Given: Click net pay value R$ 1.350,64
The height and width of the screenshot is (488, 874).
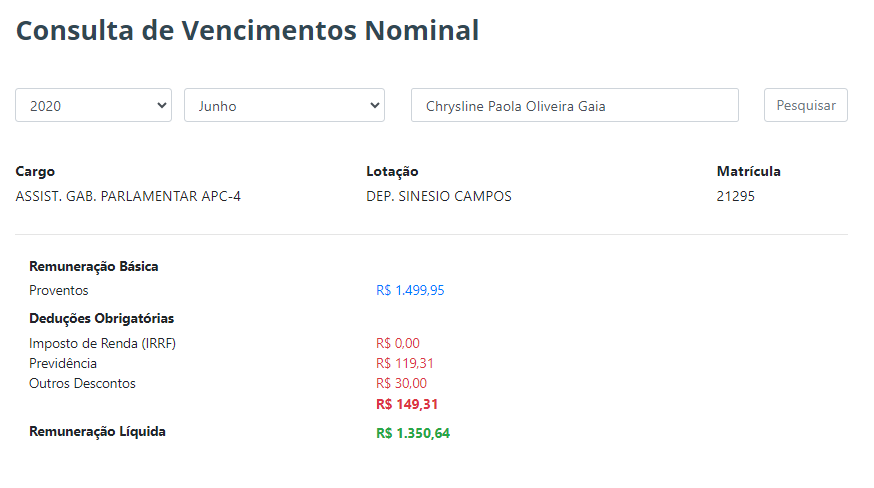Looking at the screenshot, I should (x=413, y=433).
